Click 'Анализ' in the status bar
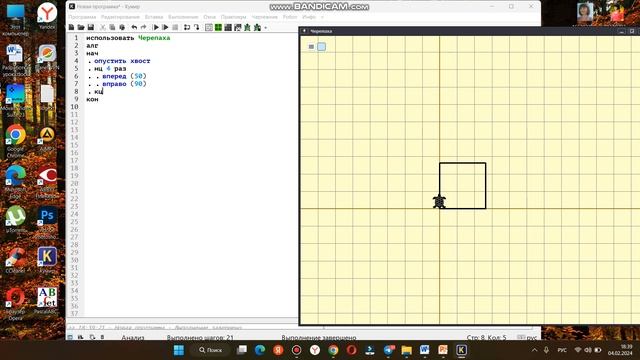Screen dimensions: 640x360 pos(133,338)
